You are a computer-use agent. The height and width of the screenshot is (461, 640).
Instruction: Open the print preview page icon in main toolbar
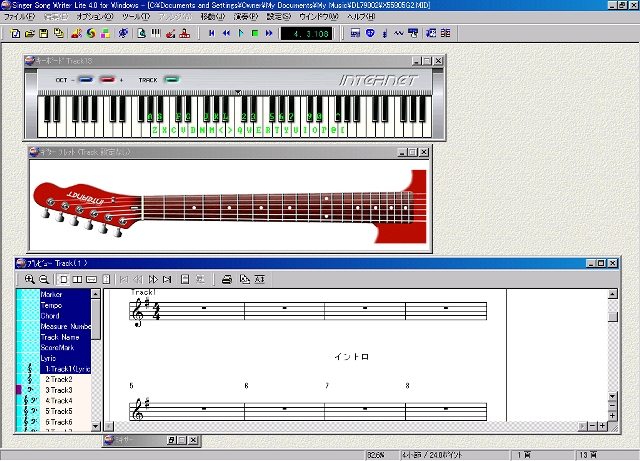click(142, 33)
